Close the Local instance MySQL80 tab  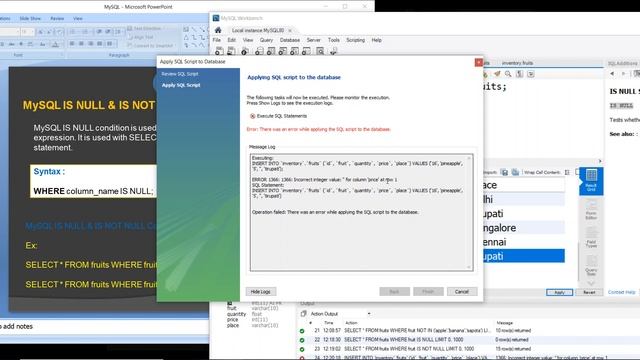tap(290, 31)
